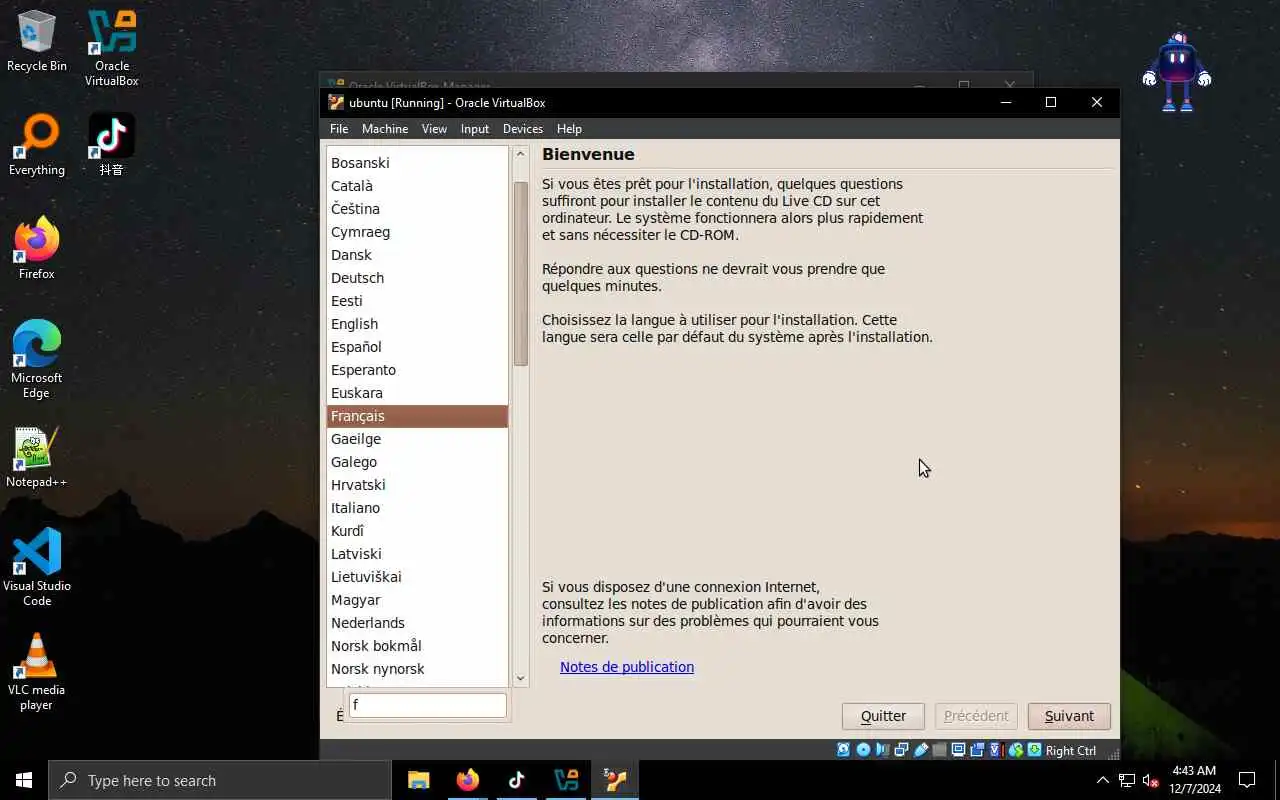Select Norsk bokmål in the language list
The height and width of the screenshot is (800, 1280).
coord(417,646)
